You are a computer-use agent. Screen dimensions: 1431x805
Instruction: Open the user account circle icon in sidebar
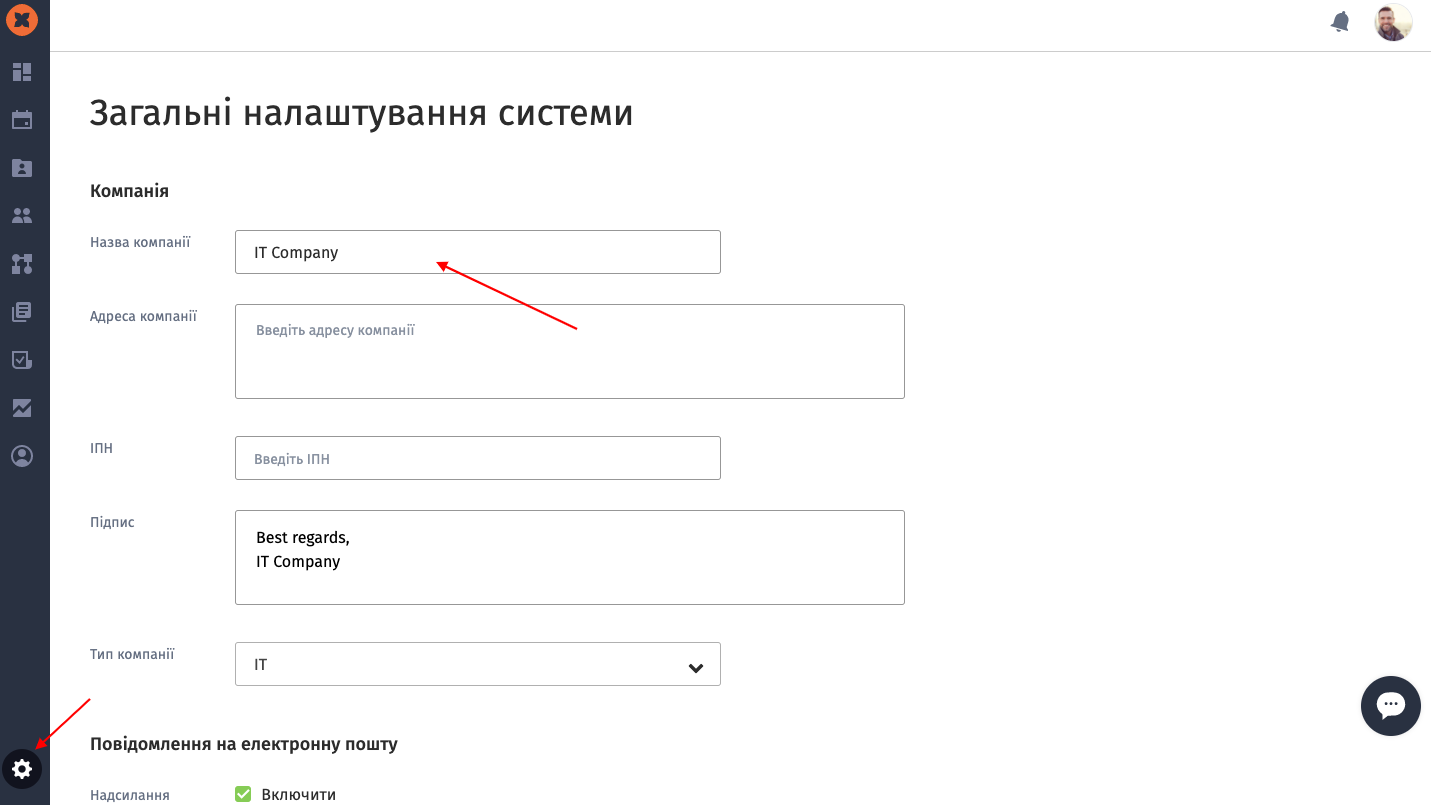(x=22, y=456)
